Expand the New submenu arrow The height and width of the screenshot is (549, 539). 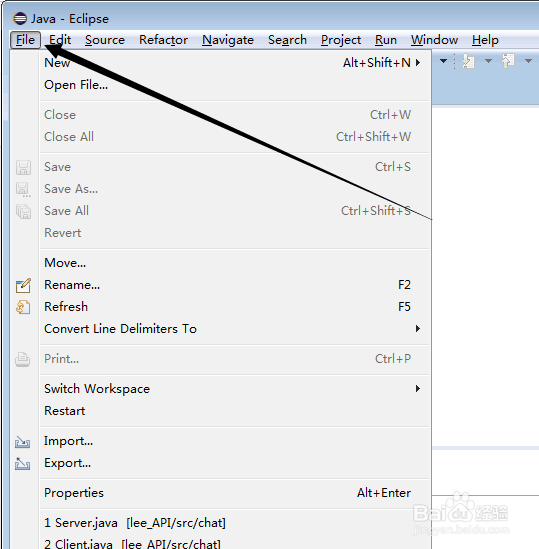(x=418, y=63)
